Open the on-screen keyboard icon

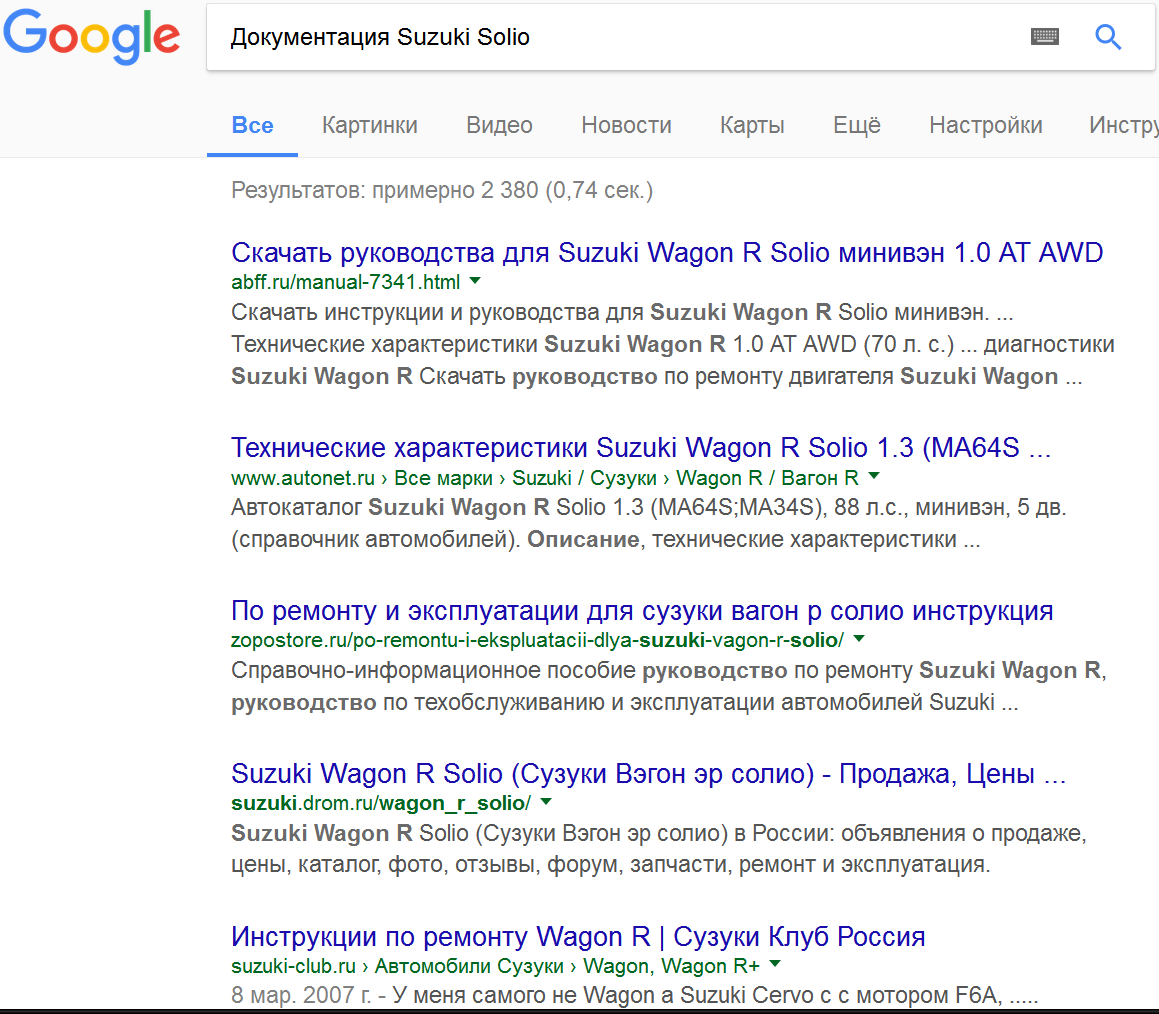click(1044, 36)
